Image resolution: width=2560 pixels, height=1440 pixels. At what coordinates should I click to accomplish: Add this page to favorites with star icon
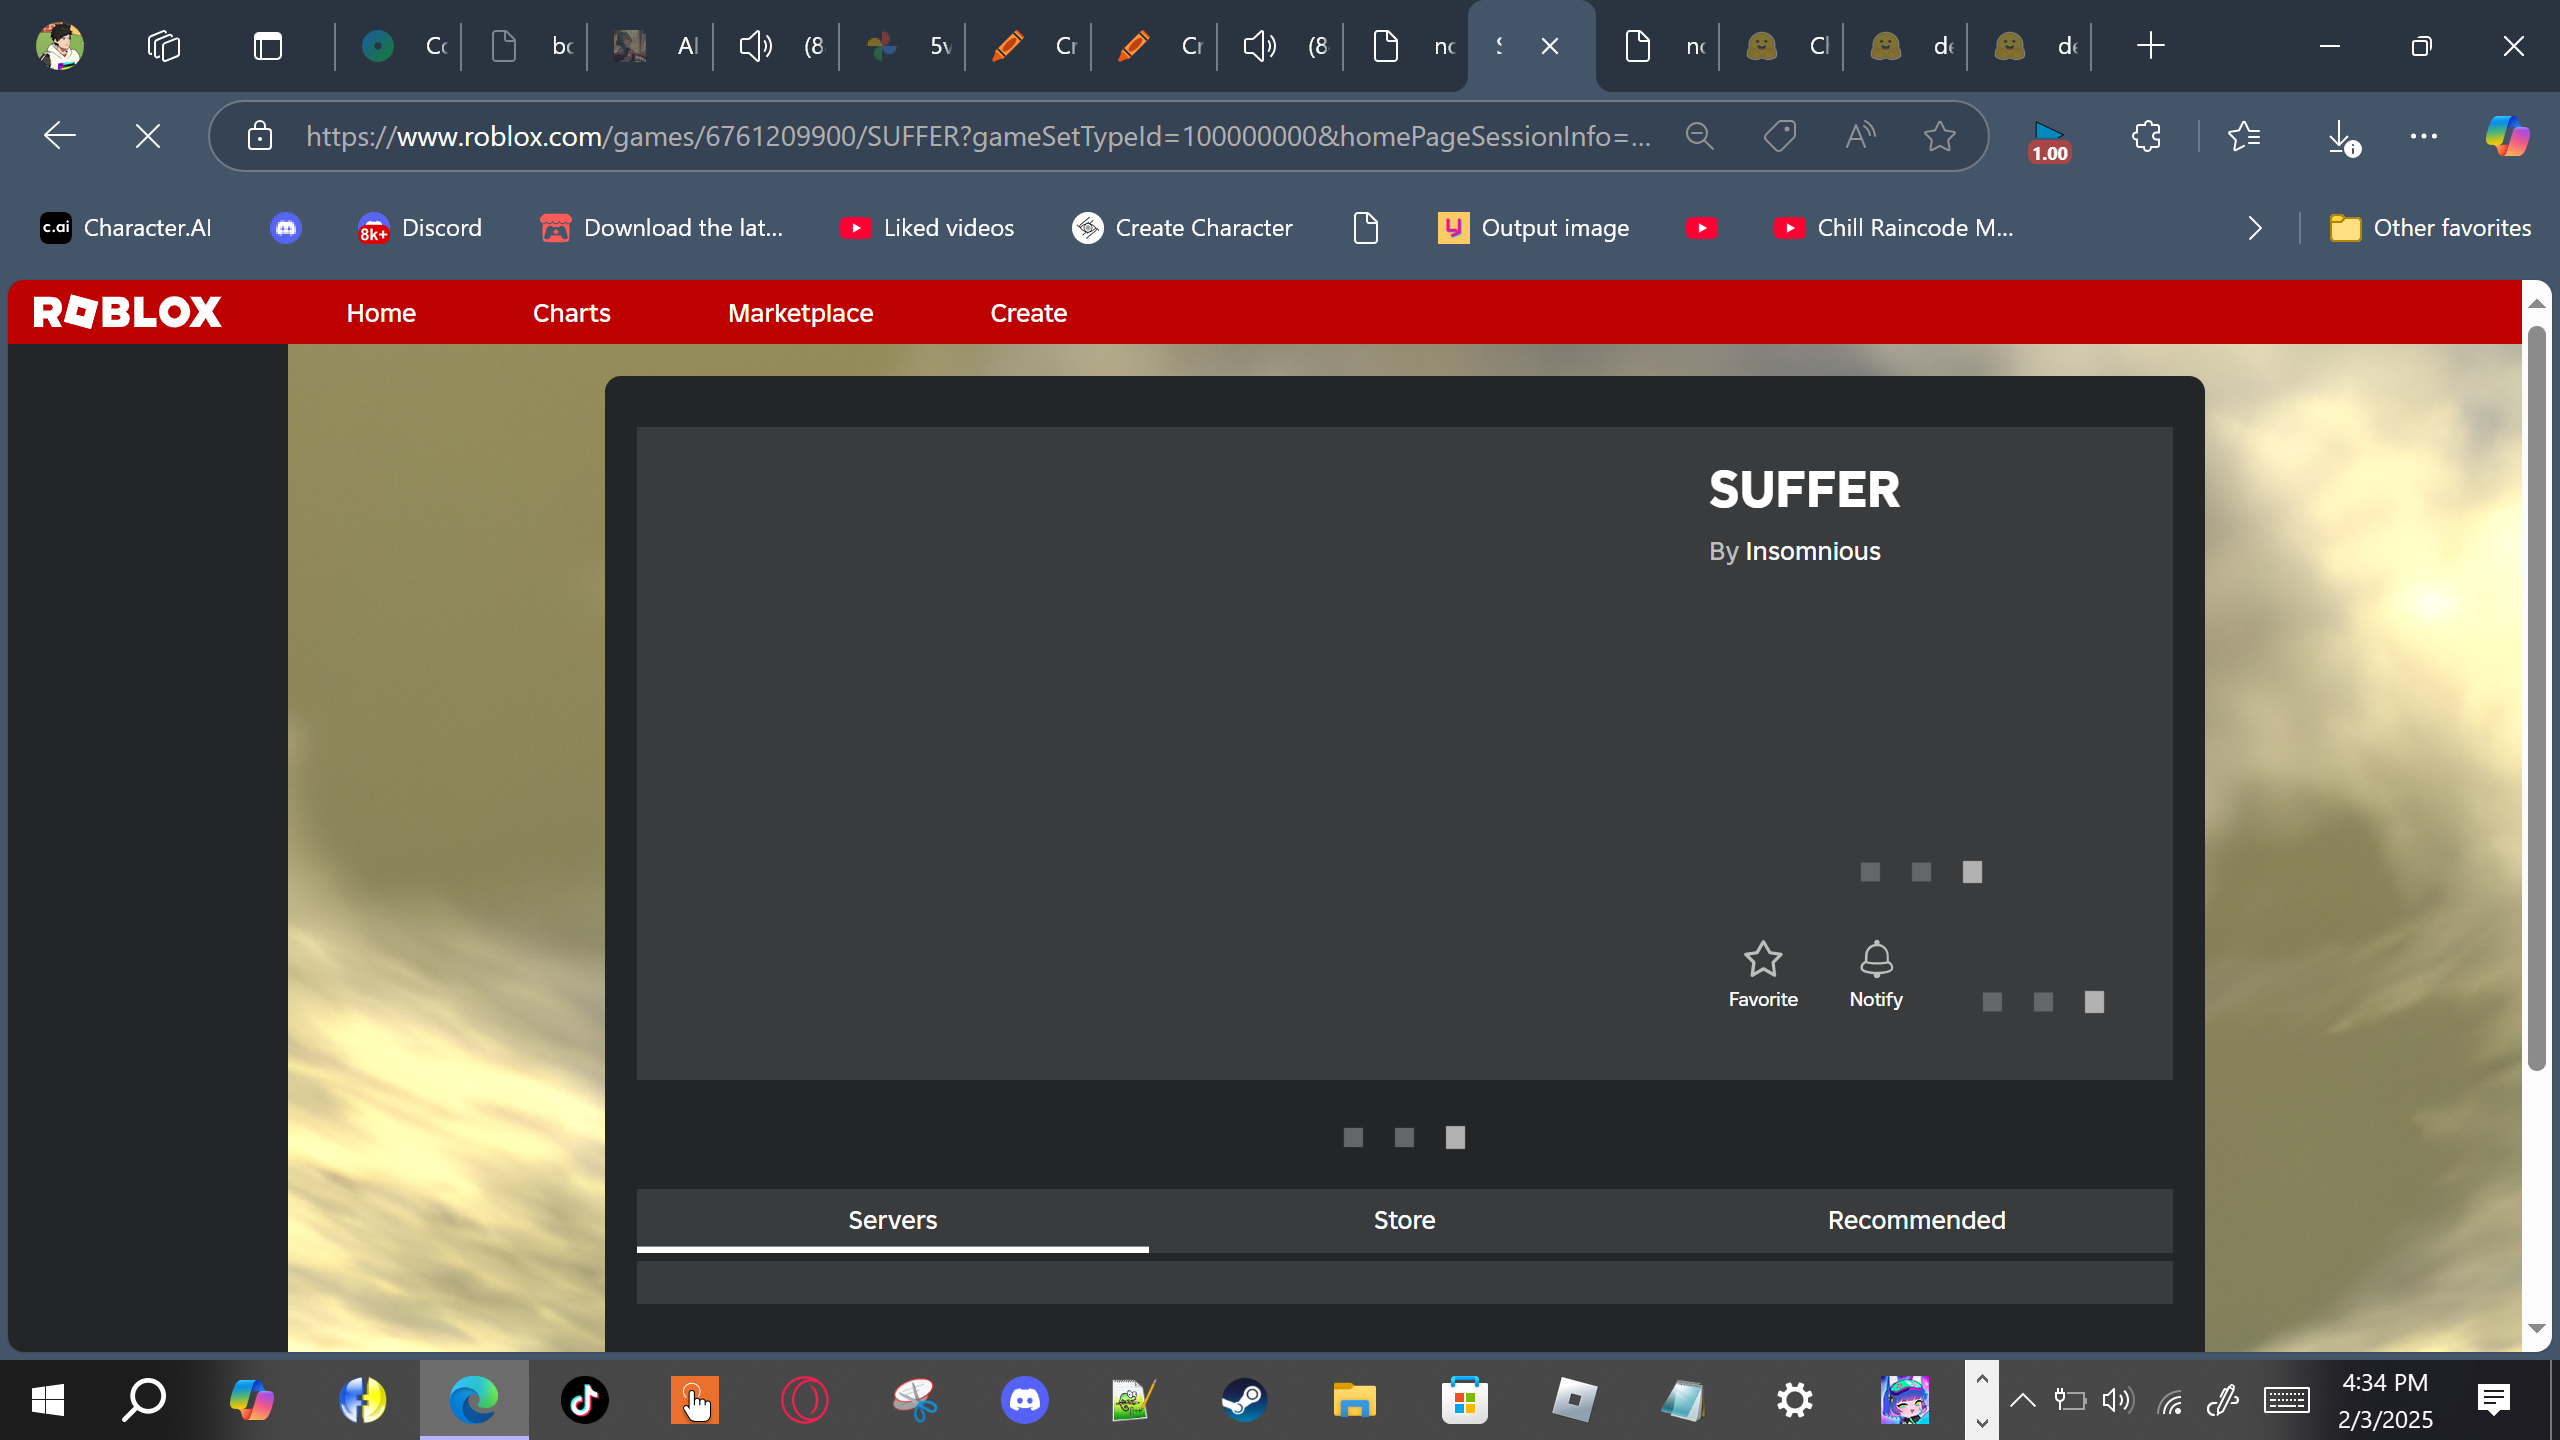click(1940, 136)
